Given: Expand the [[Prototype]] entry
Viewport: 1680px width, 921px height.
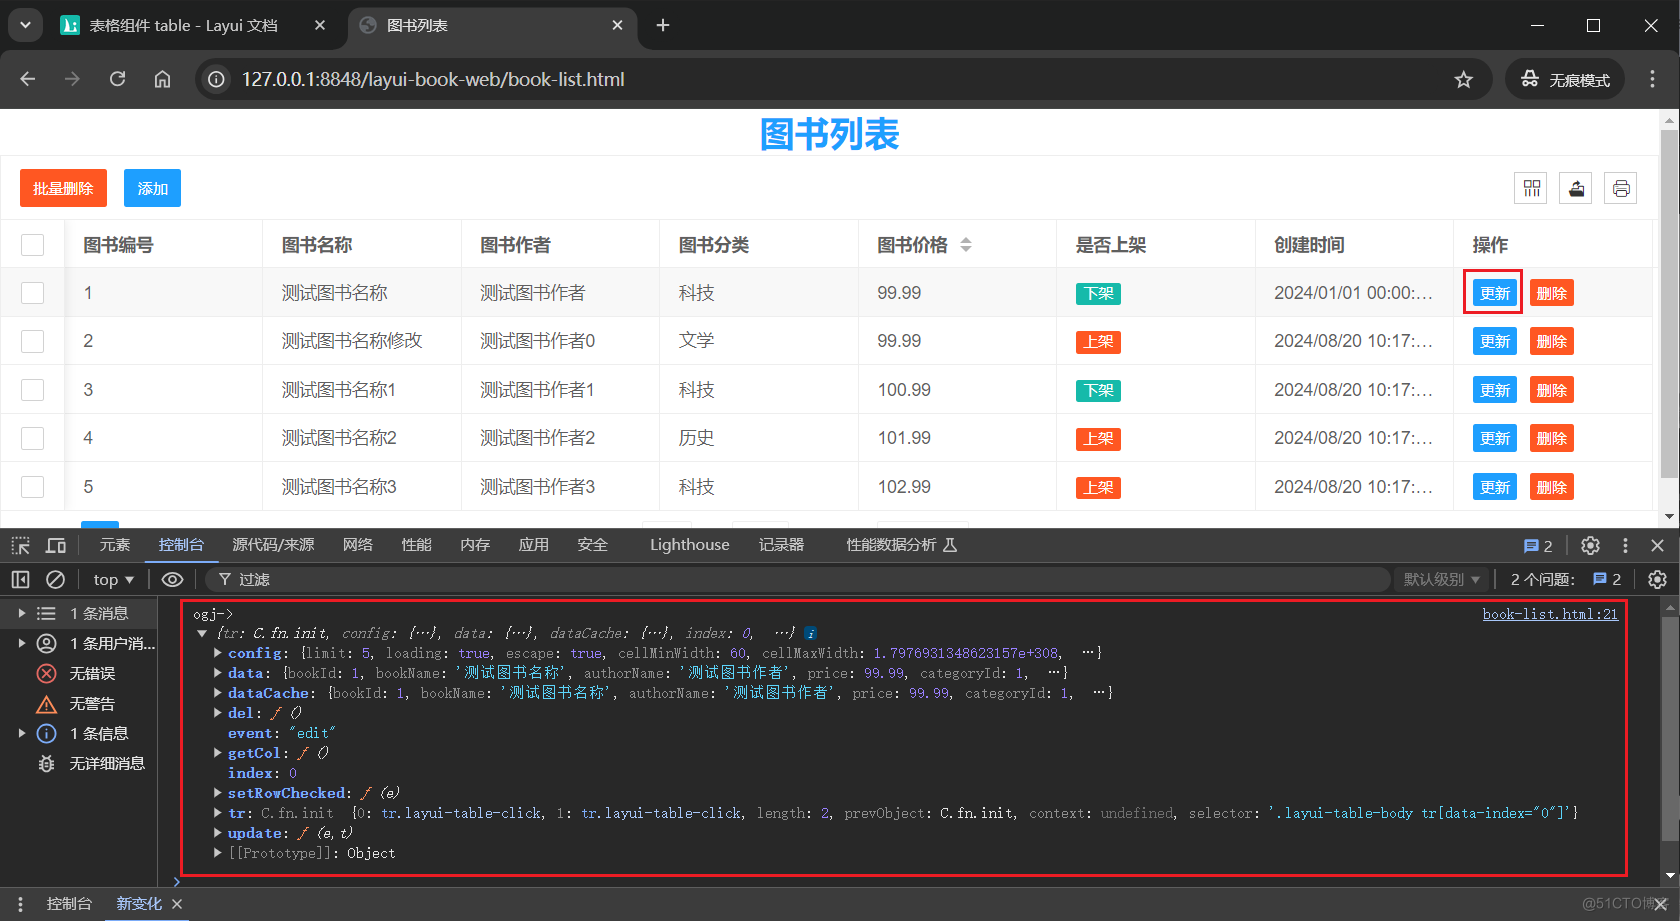Looking at the screenshot, I should pos(217,853).
